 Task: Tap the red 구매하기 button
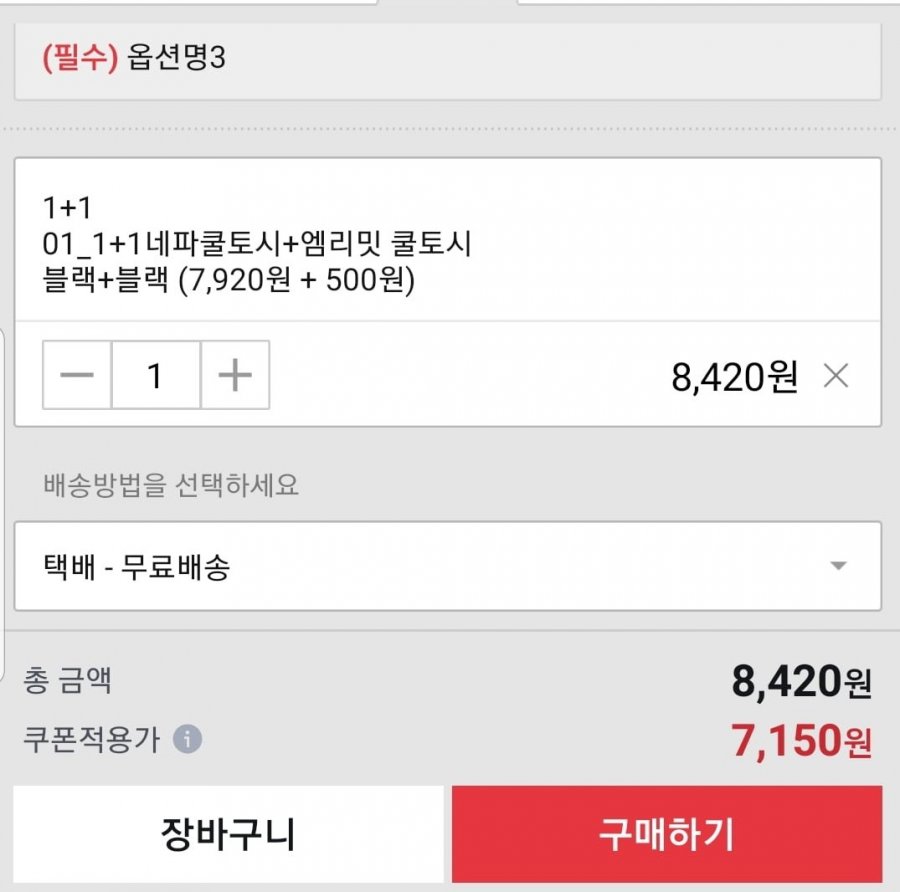[x=667, y=834]
